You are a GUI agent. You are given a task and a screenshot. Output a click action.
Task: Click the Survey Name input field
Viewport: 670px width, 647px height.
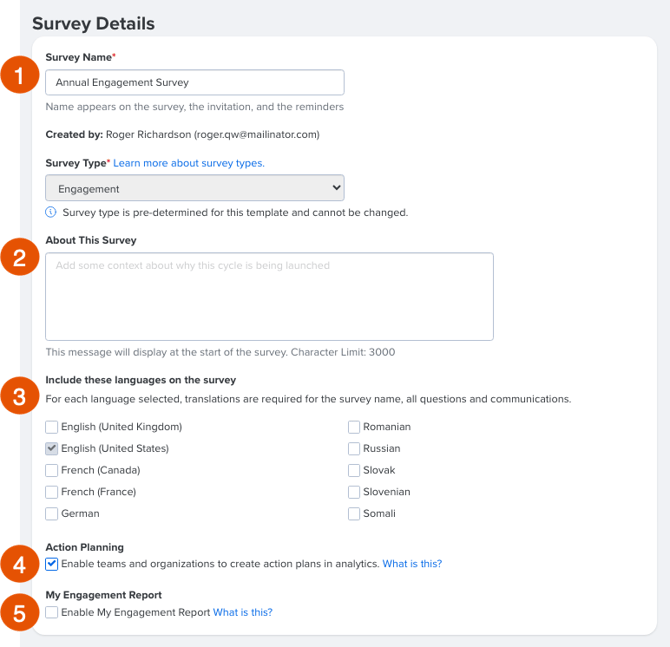click(195, 82)
